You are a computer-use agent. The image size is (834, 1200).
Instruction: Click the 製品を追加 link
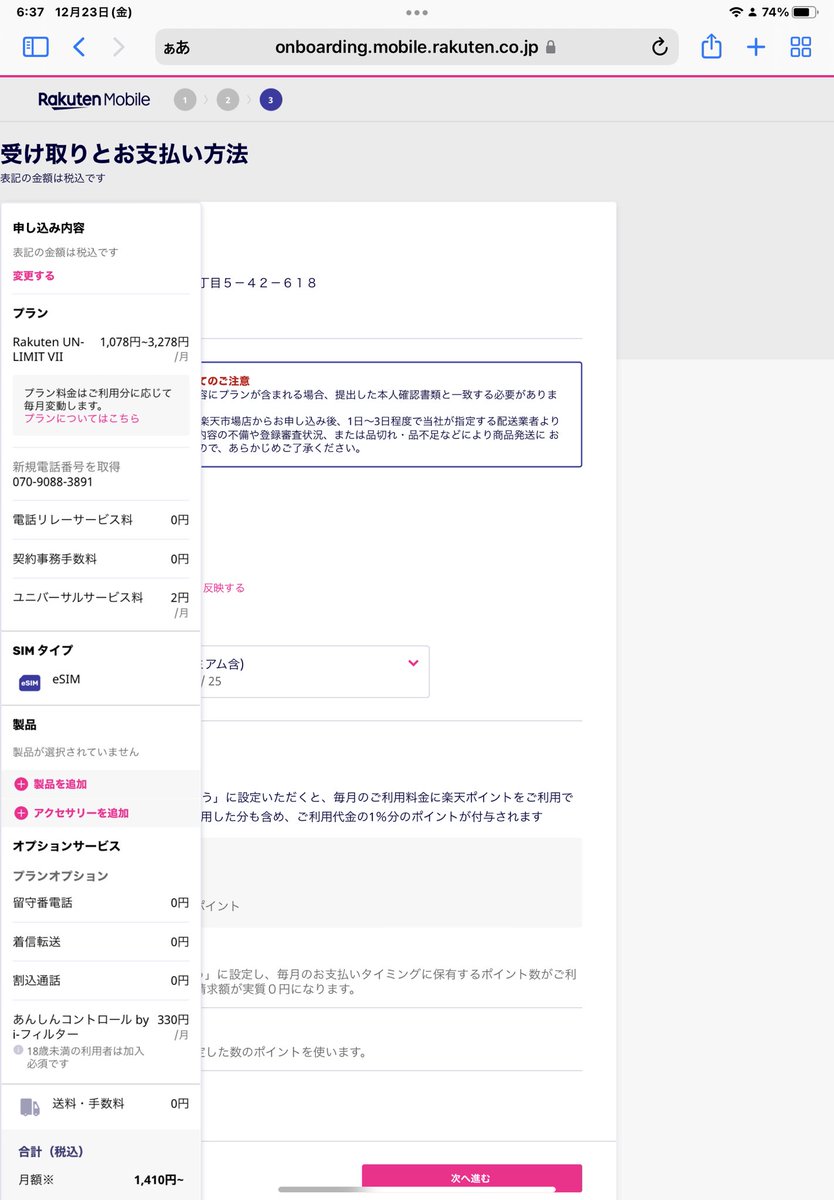point(60,784)
